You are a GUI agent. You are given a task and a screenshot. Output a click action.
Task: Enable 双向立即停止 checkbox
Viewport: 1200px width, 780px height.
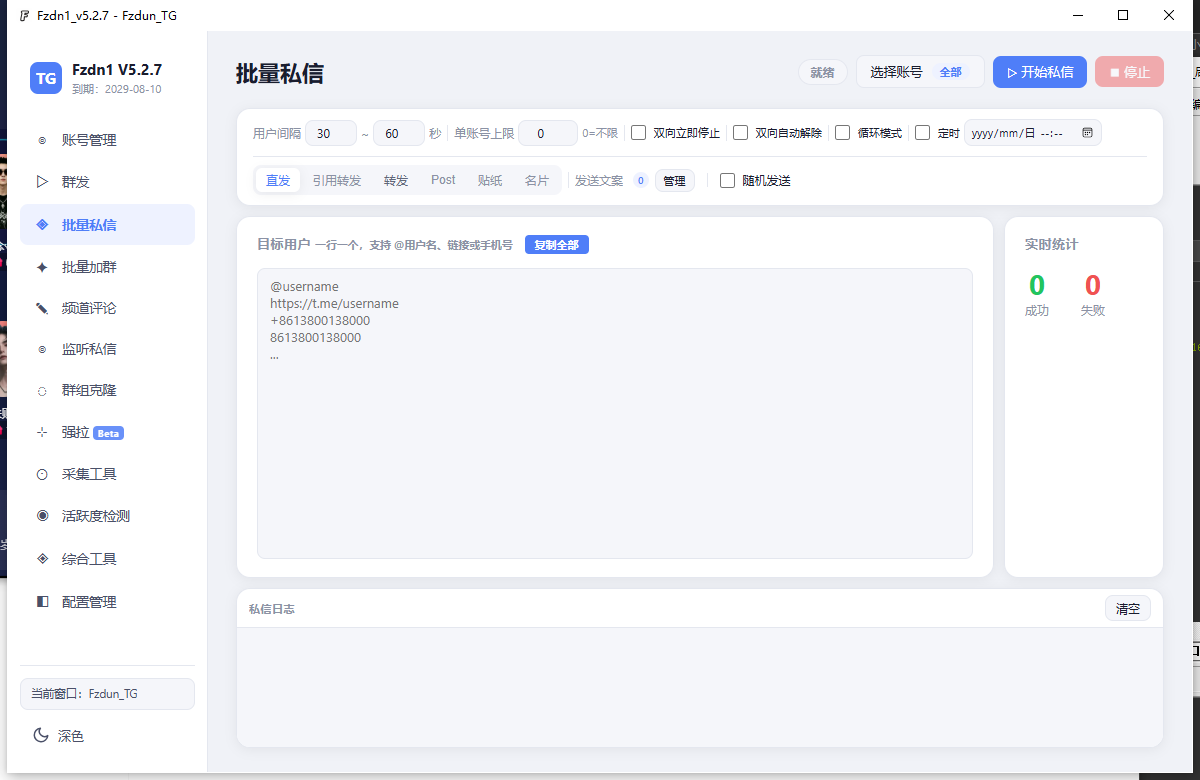638,132
